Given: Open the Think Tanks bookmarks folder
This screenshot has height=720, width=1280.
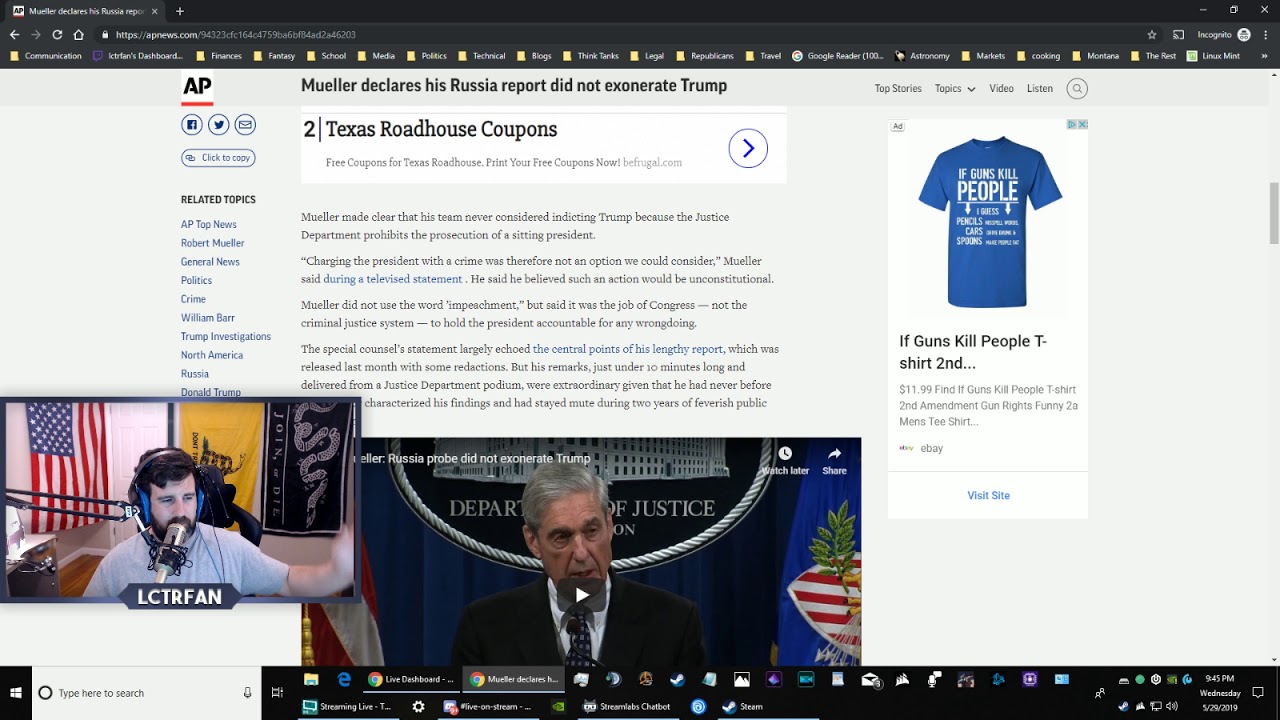Looking at the screenshot, I should [x=591, y=56].
